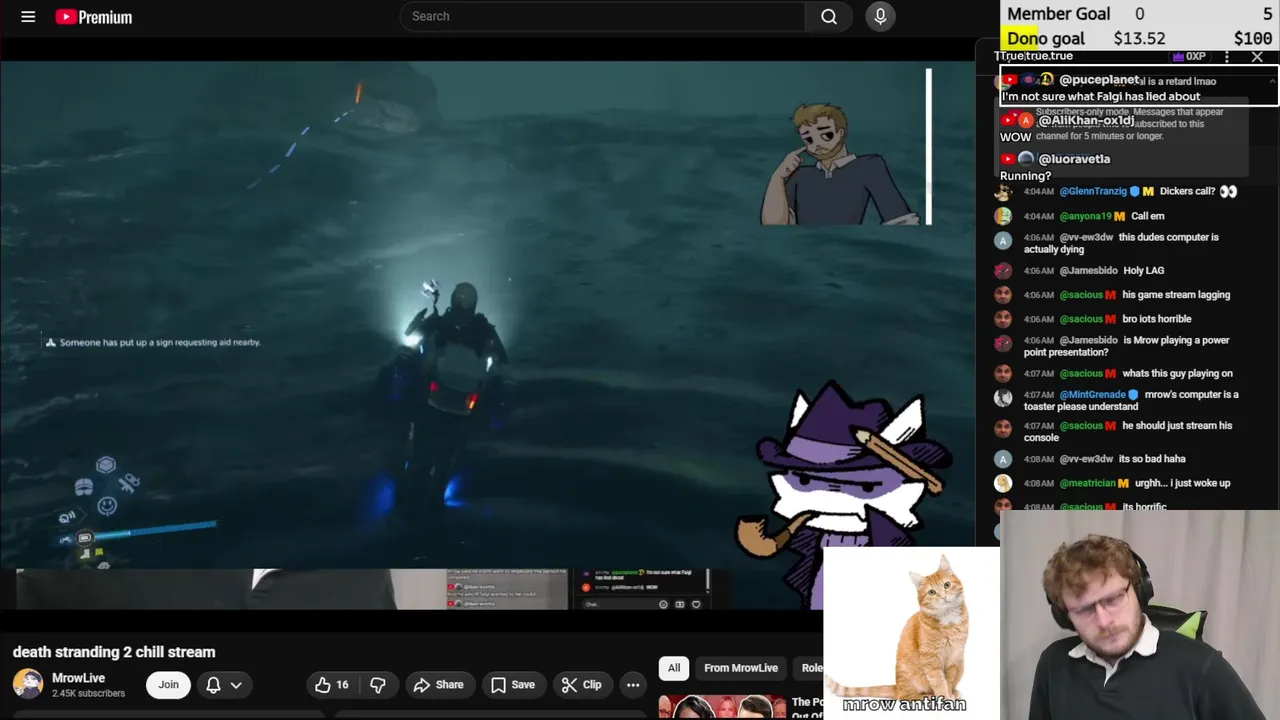Open more actions ellipsis under the video

click(x=633, y=685)
